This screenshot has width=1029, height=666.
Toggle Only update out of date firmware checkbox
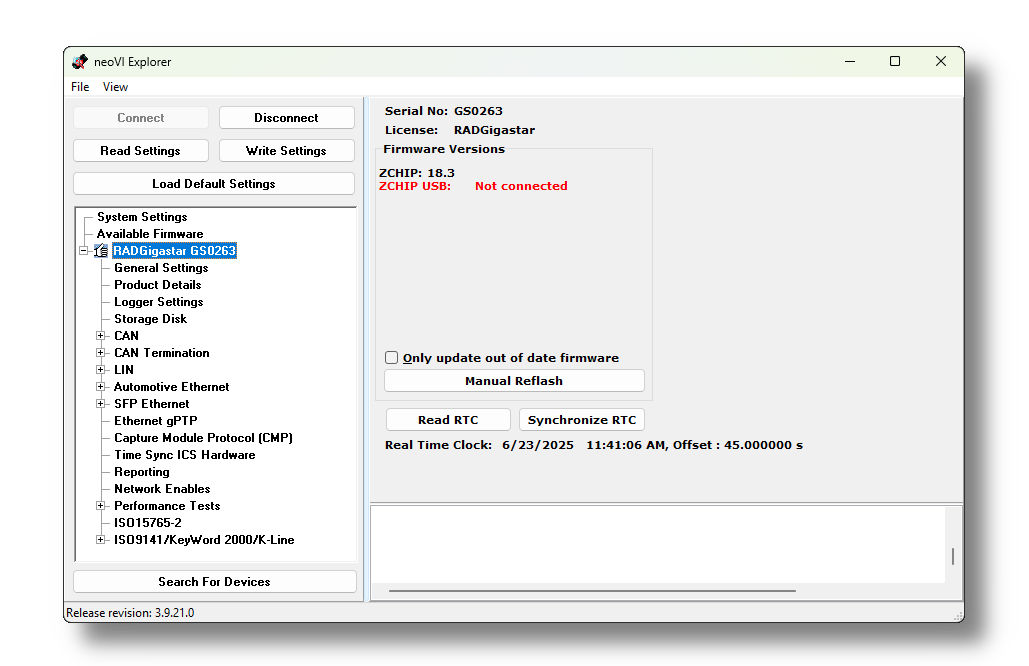[391, 358]
